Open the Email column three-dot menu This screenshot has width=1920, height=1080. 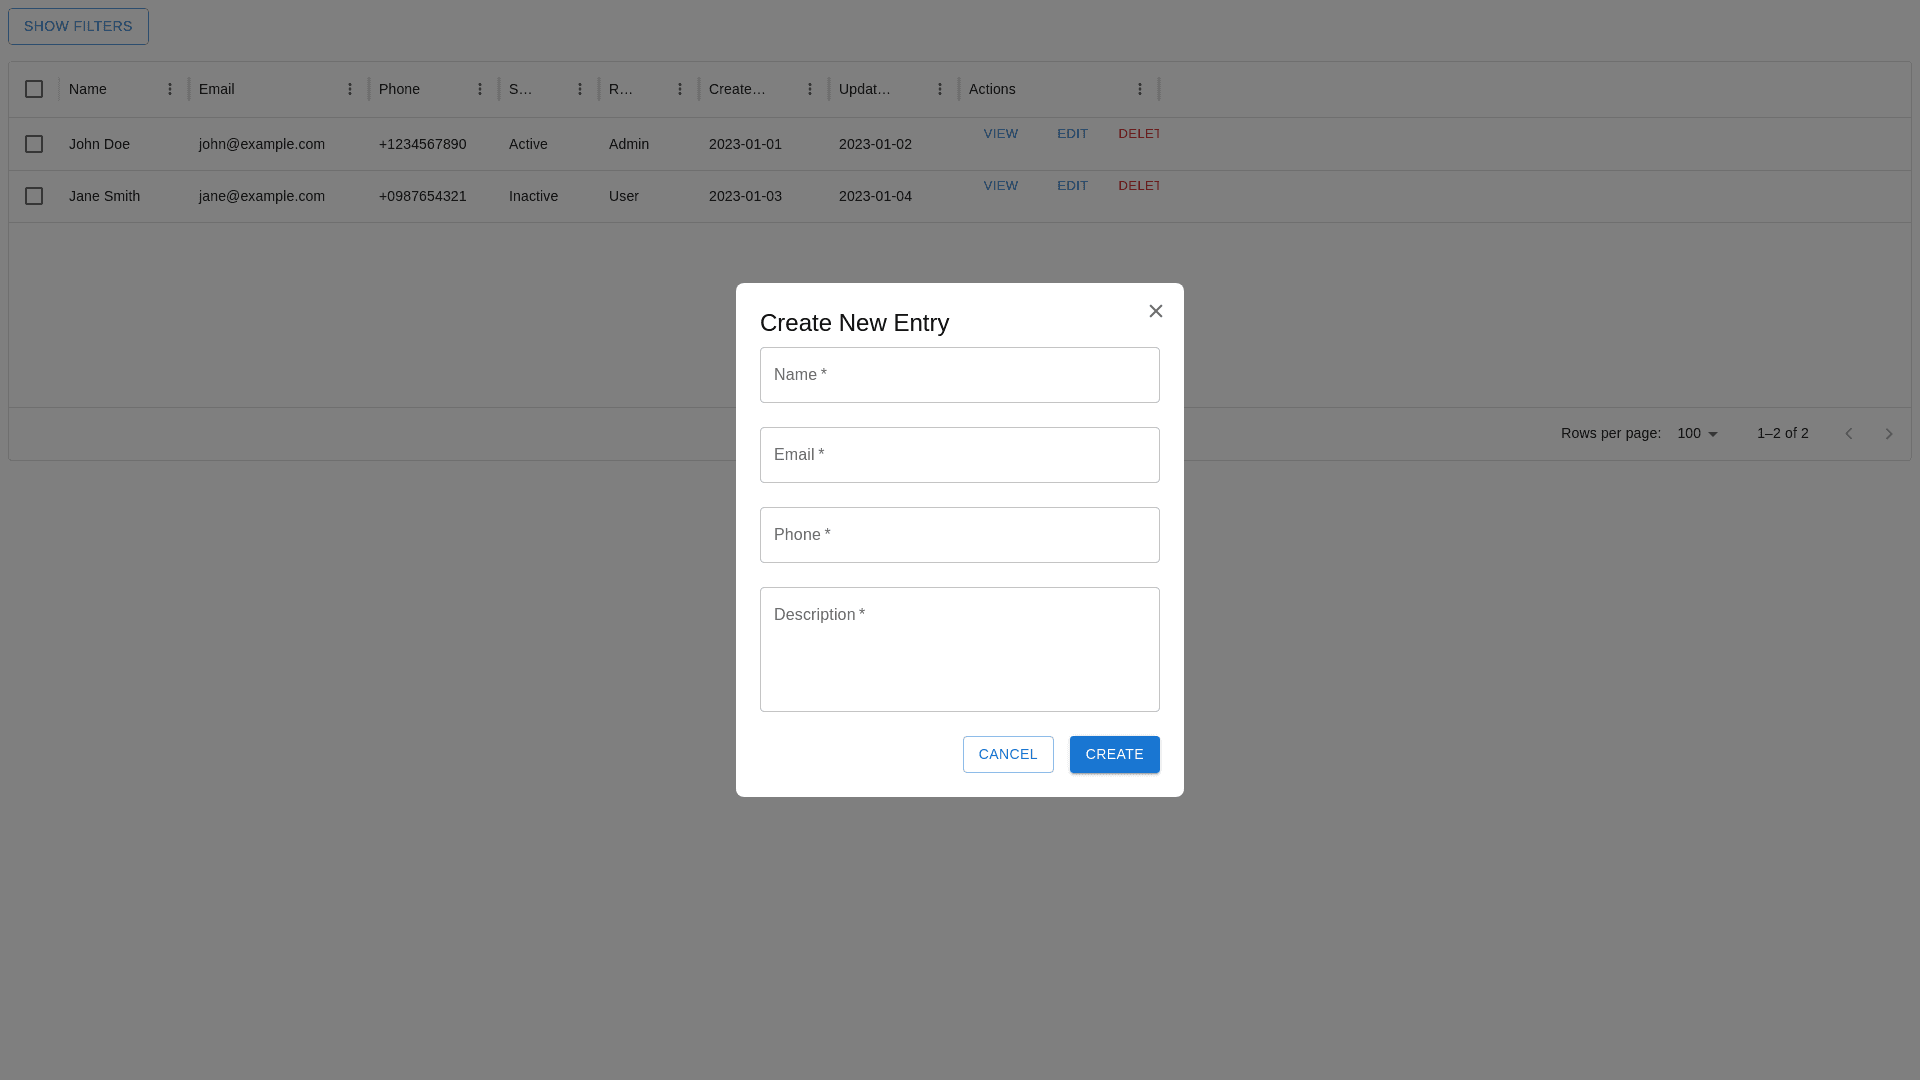[350, 89]
